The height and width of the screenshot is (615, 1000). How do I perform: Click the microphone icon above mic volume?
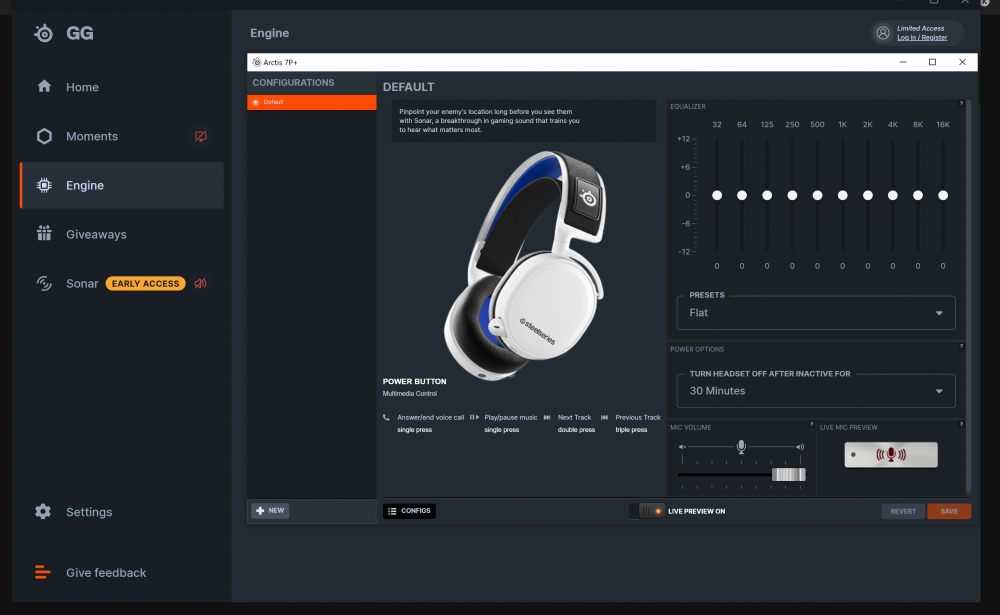coord(741,447)
